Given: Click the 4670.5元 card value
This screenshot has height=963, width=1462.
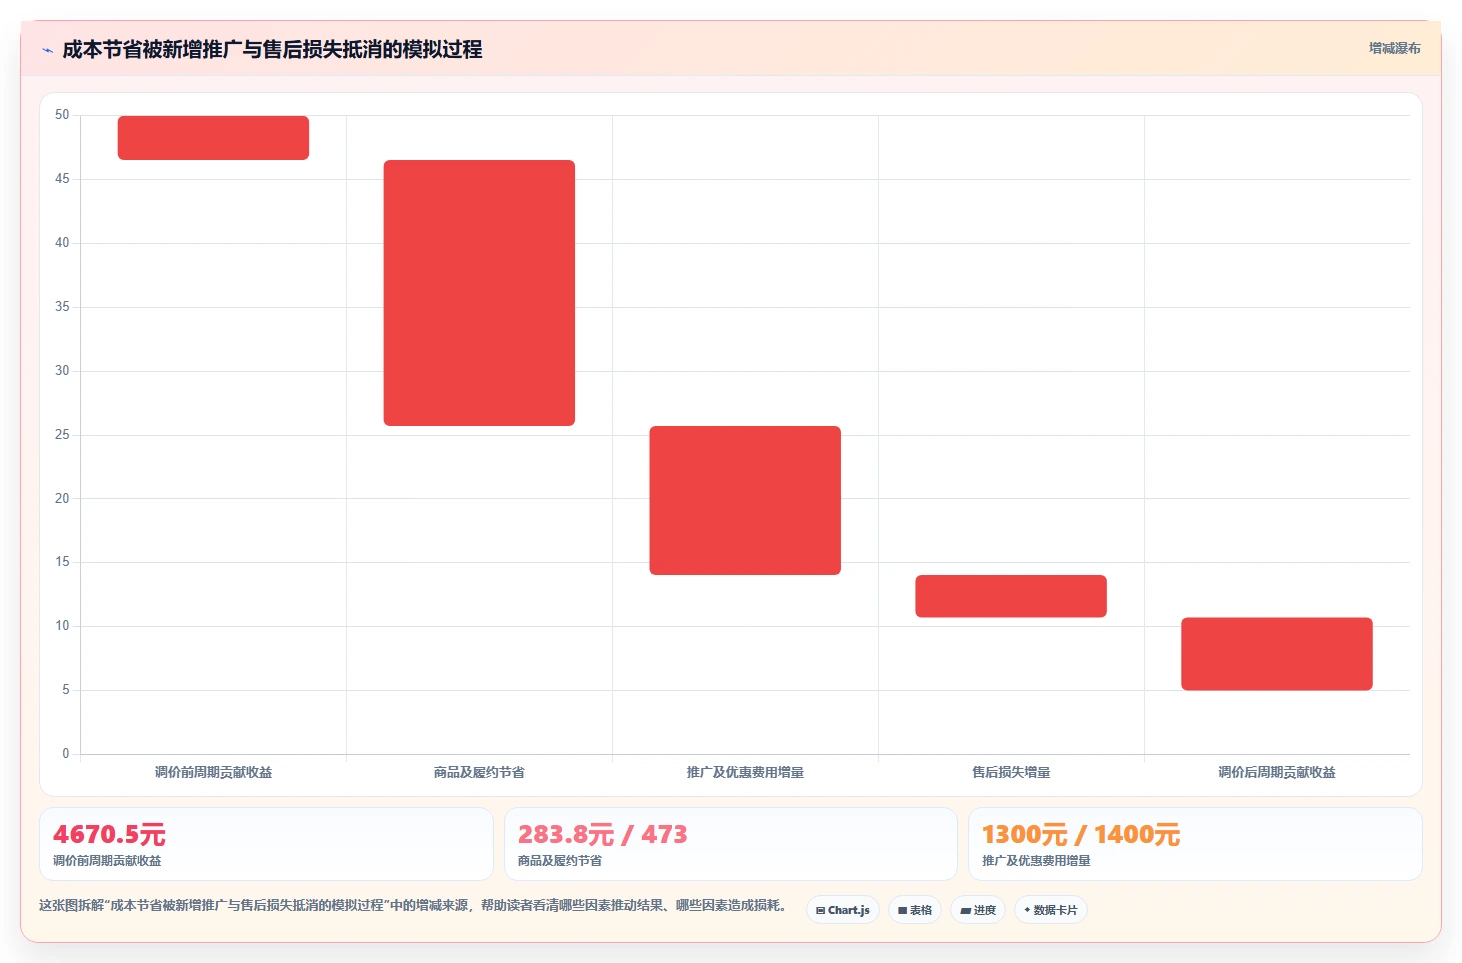Looking at the screenshot, I should coord(109,834).
